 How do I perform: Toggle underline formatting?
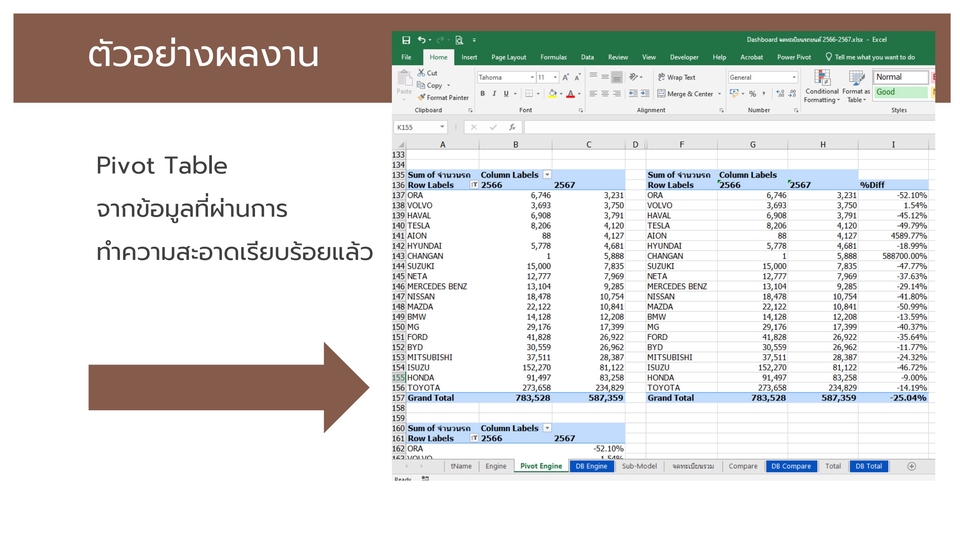point(506,94)
